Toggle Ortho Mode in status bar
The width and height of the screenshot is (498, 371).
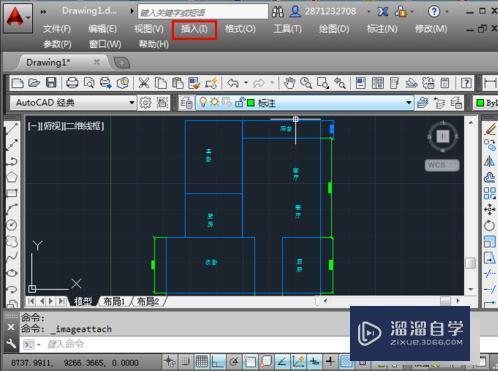(218, 361)
